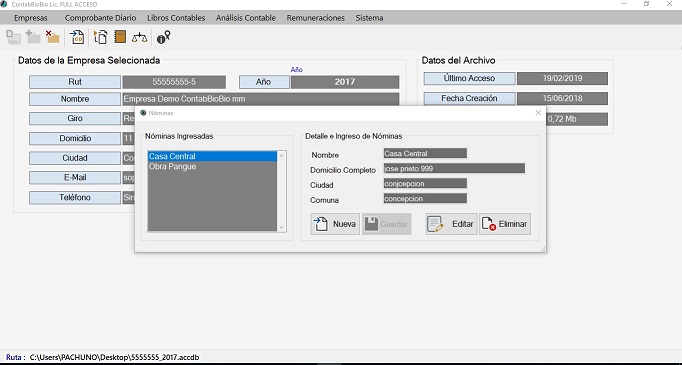Click up arrow of Nóminas list scrollbar
The width and height of the screenshot is (682, 365).
tap(281, 155)
